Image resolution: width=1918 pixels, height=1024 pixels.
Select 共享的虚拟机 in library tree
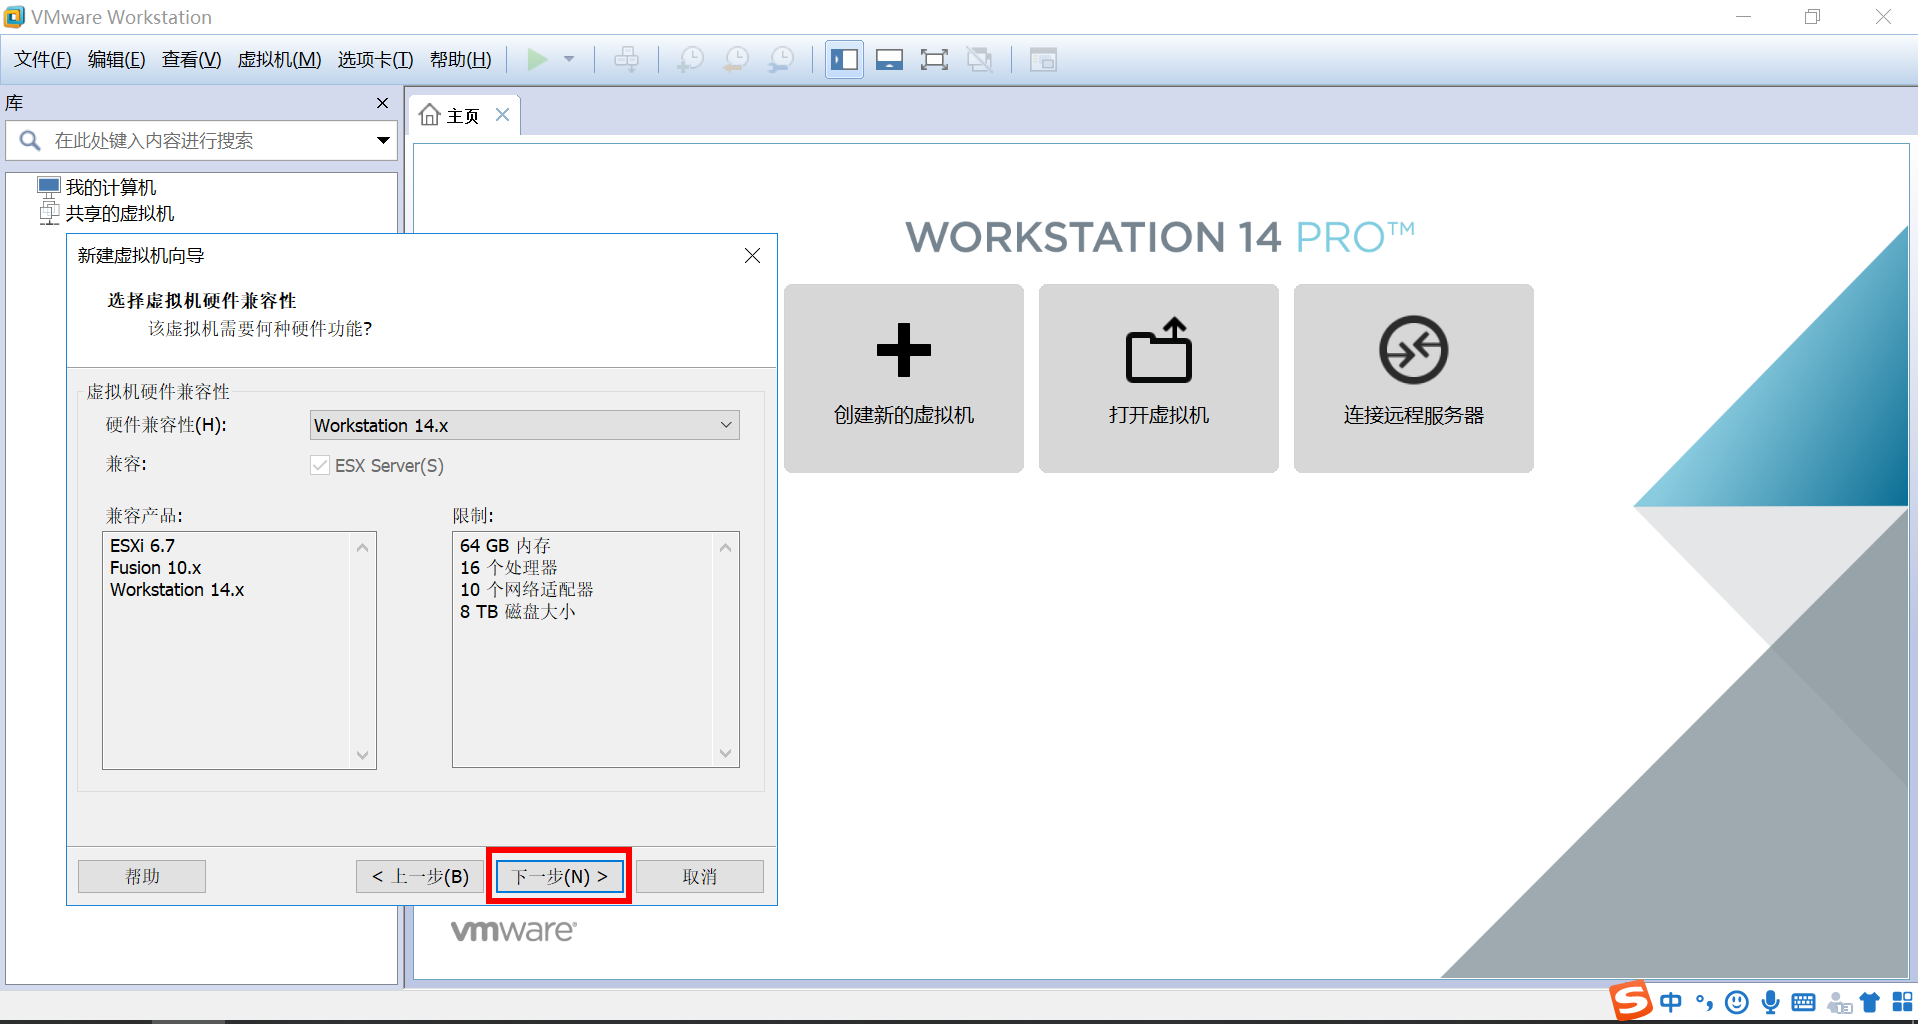pyautogui.click(x=120, y=213)
